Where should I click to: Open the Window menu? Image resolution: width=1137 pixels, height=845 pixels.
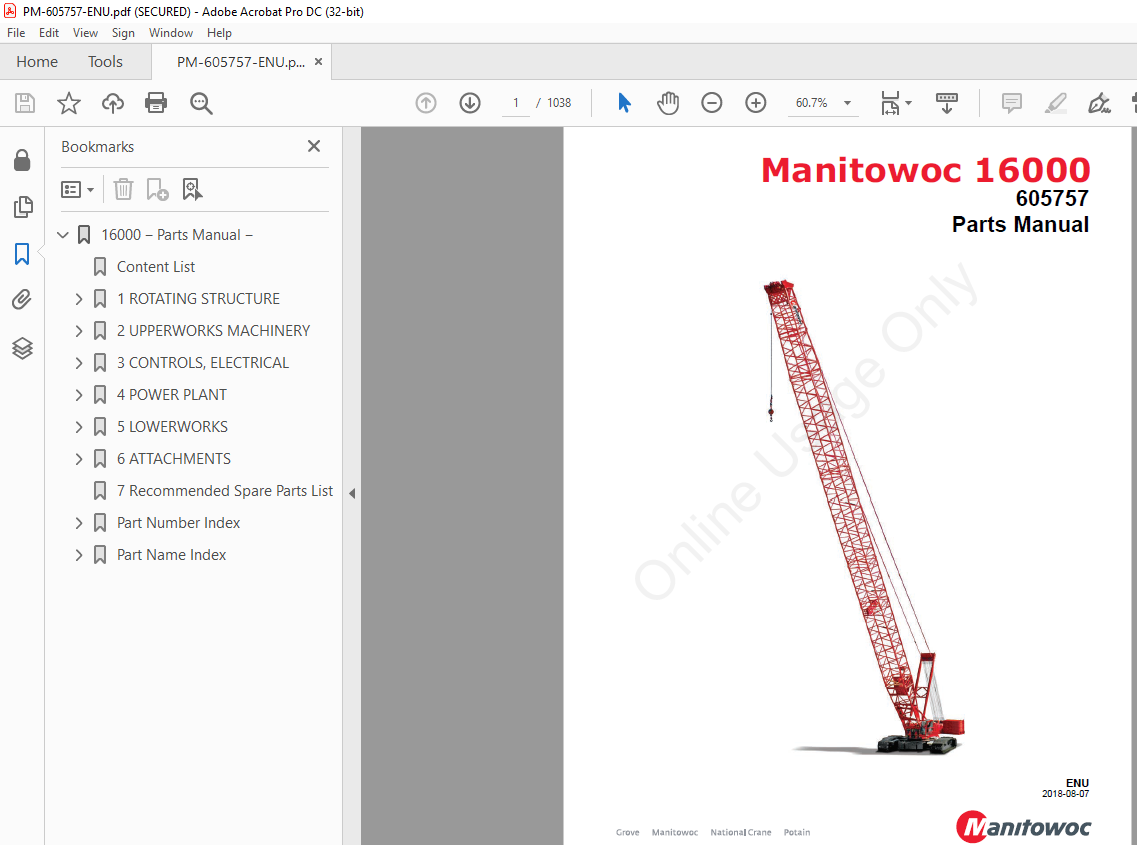pos(170,33)
